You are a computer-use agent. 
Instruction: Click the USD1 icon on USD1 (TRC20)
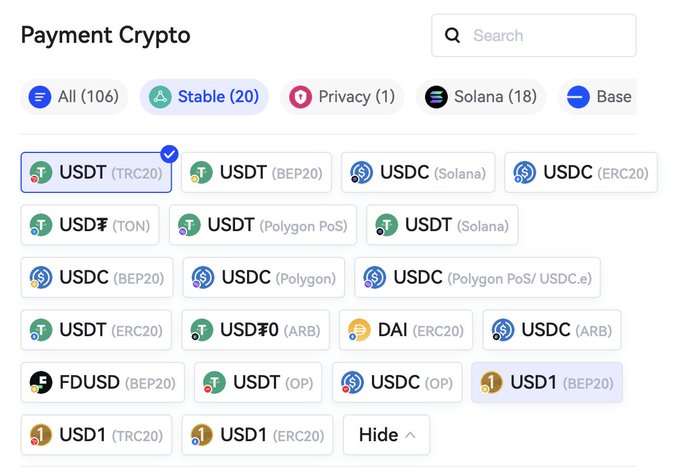point(41,435)
